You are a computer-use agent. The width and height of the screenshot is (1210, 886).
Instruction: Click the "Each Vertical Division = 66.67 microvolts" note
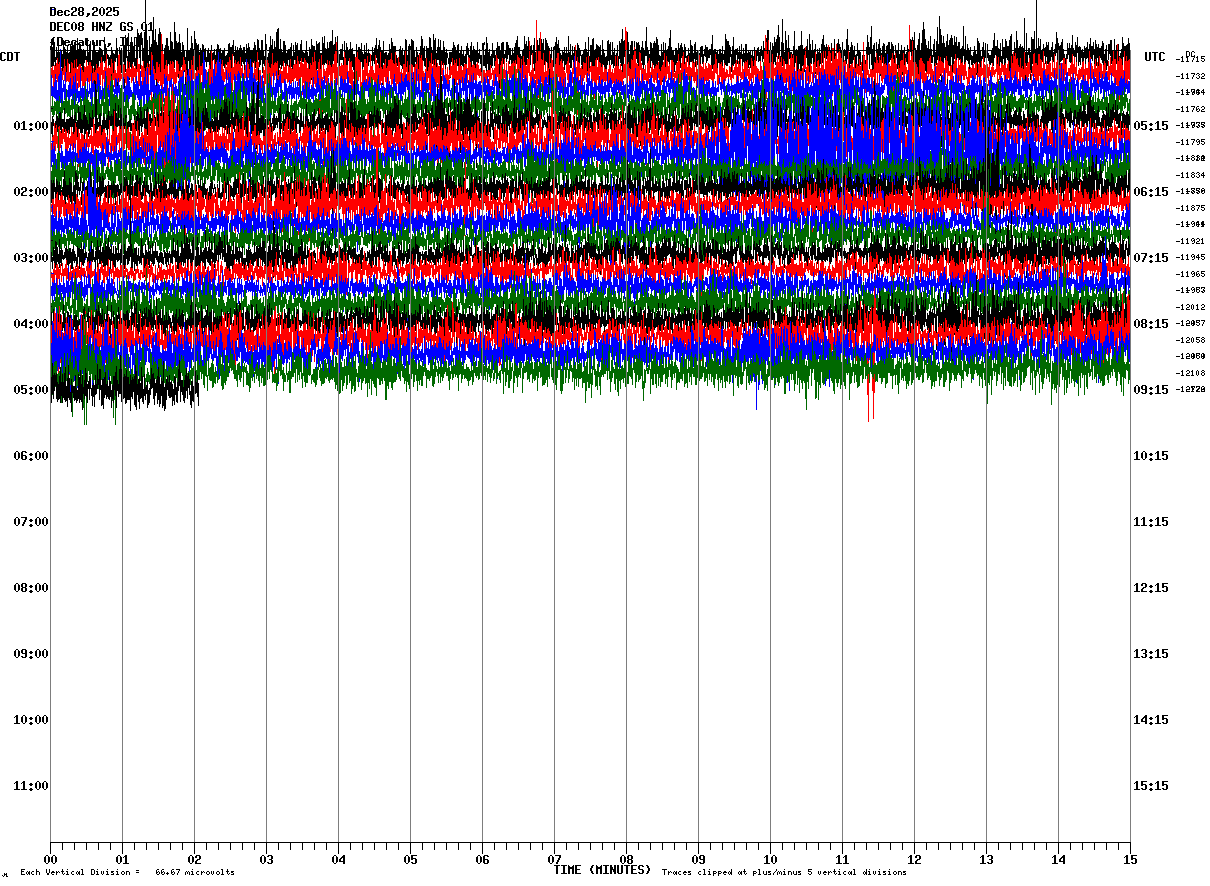[127, 873]
